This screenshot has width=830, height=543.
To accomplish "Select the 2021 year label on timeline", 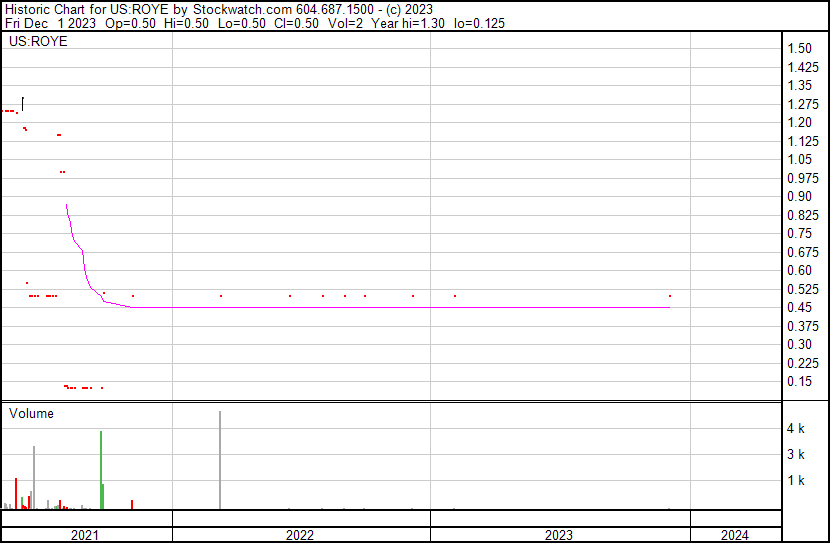I will pos(85,535).
